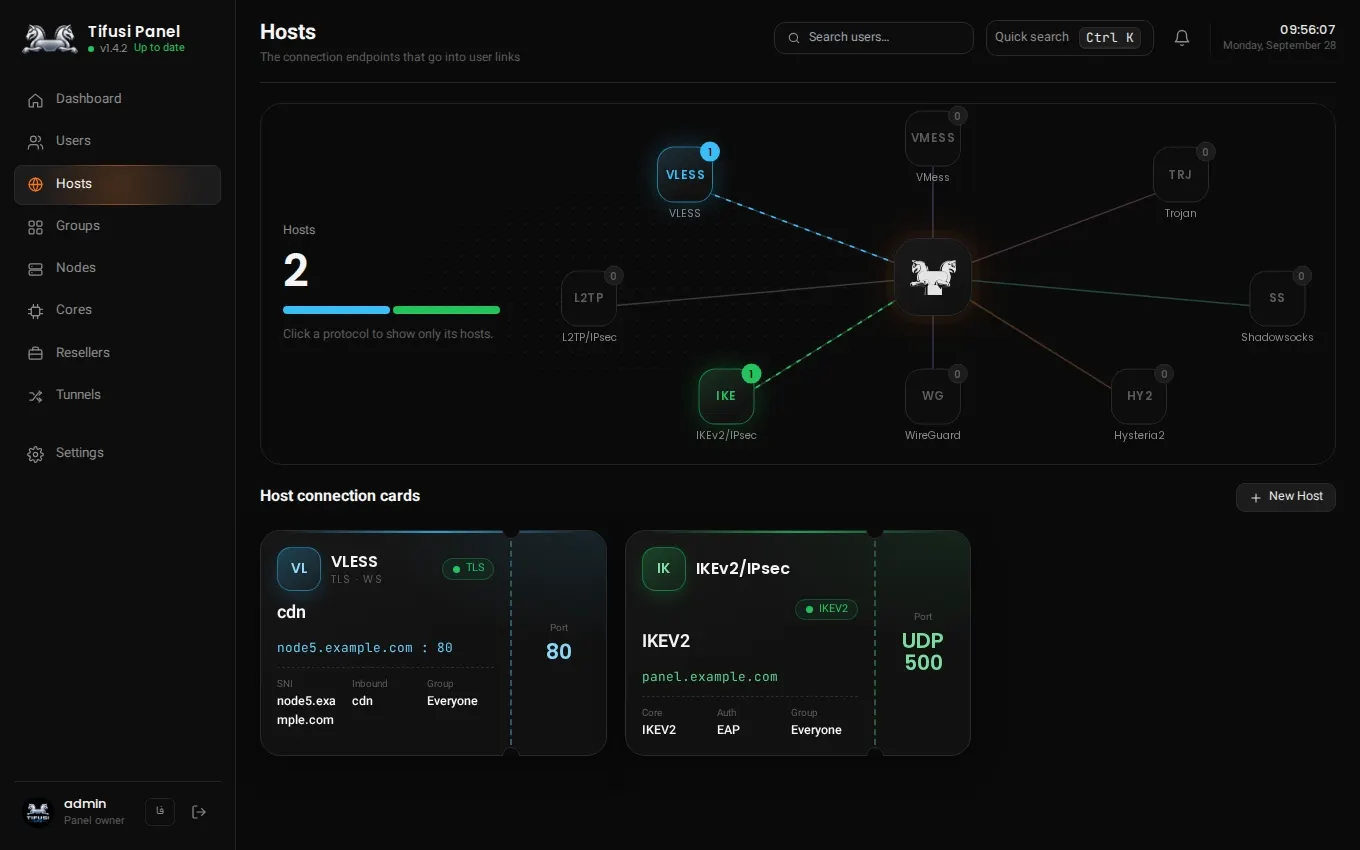Open notifications bell
Viewport: 1360px width, 850px height.
point(1182,38)
